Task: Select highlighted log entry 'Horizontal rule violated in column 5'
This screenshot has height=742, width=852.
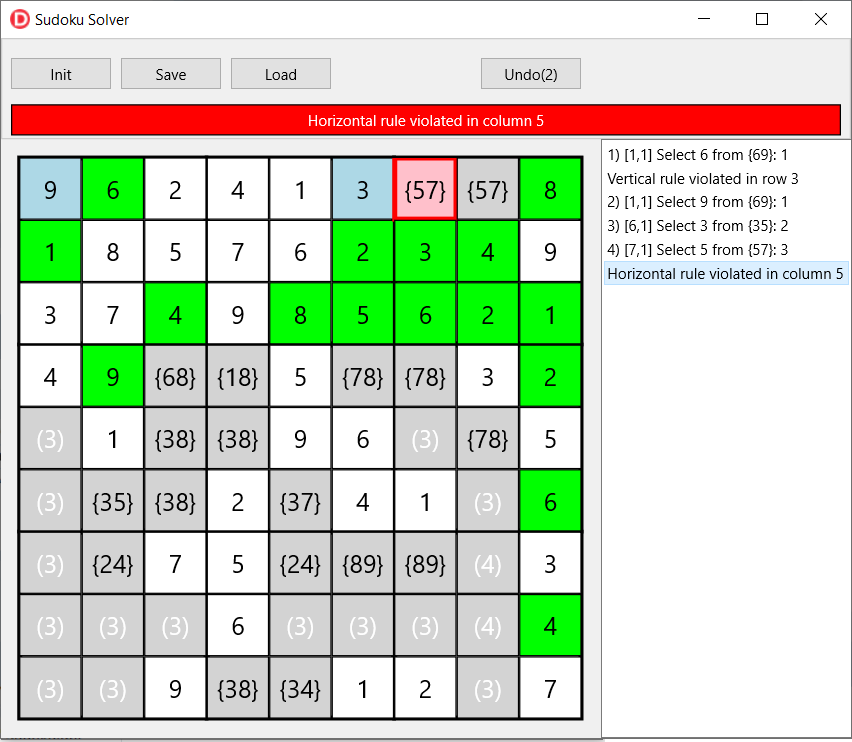Action: coord(726,273)
